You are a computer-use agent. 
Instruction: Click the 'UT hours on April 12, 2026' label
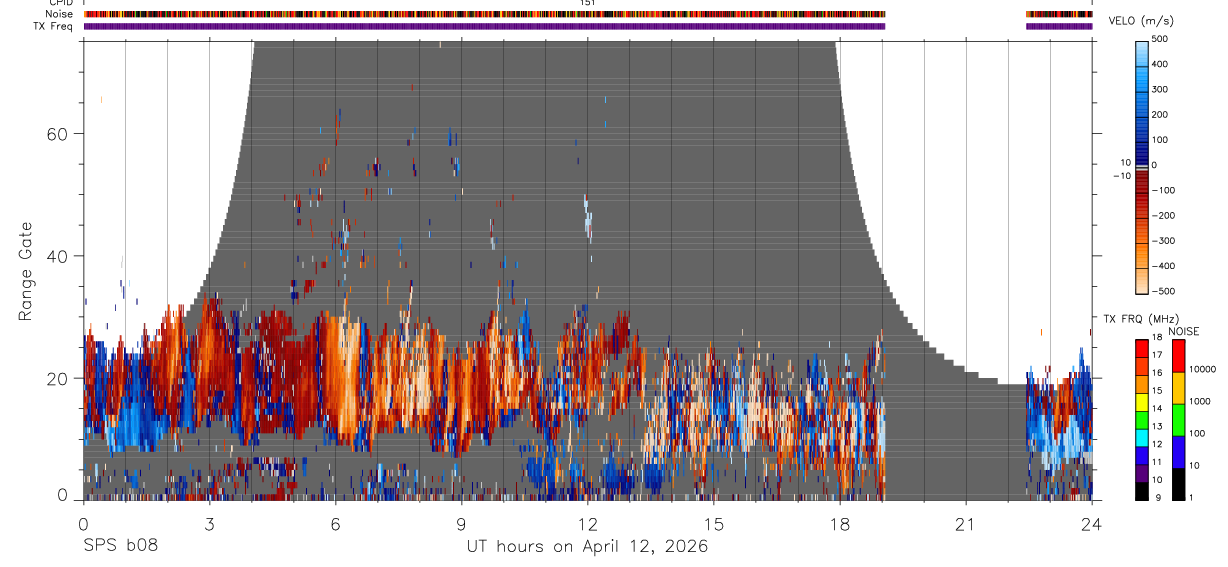(x=587, y=546)
